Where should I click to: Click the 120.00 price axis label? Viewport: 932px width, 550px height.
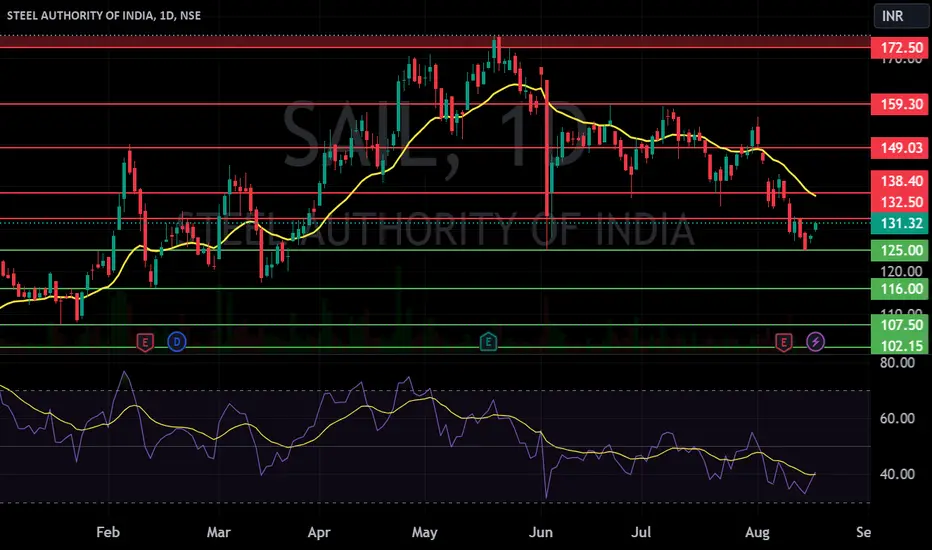901,271
